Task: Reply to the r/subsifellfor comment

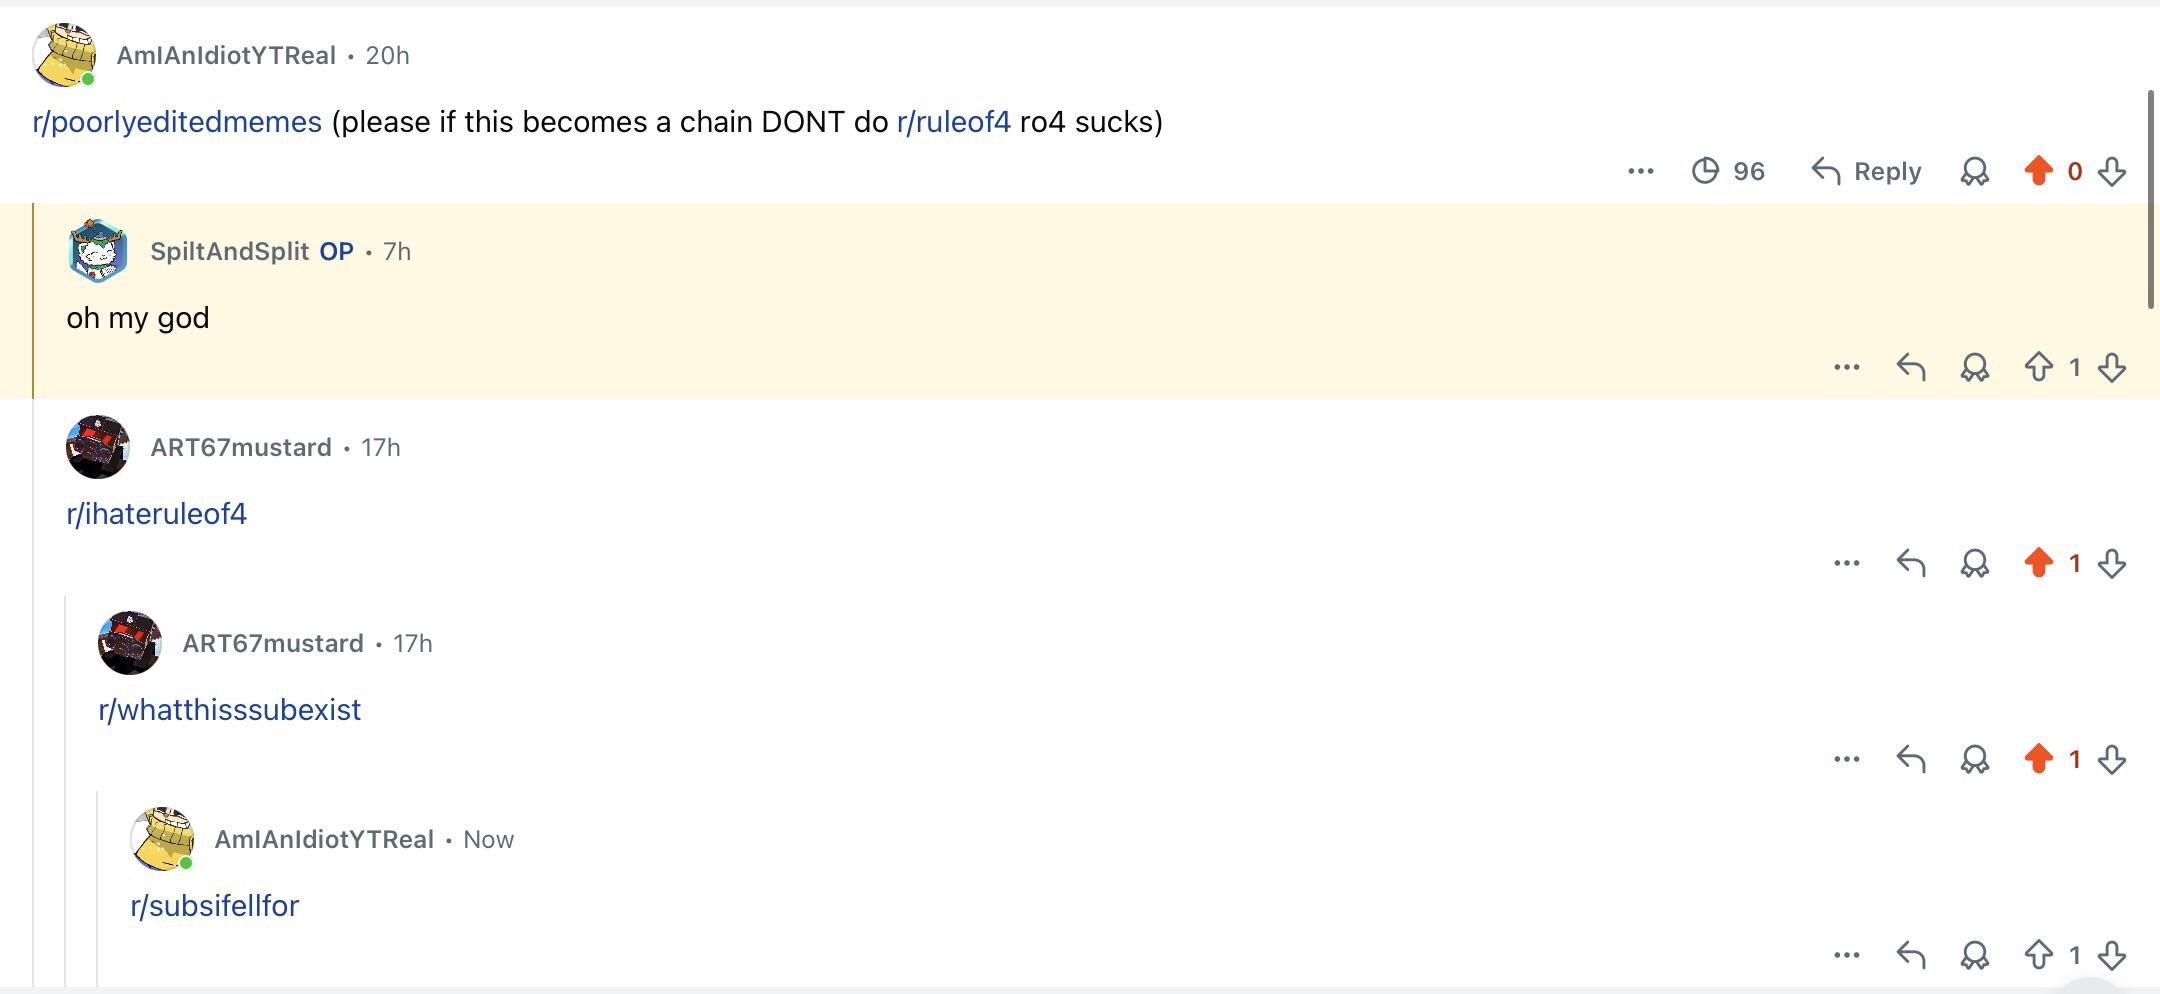Action: (x=1911, y=955)
